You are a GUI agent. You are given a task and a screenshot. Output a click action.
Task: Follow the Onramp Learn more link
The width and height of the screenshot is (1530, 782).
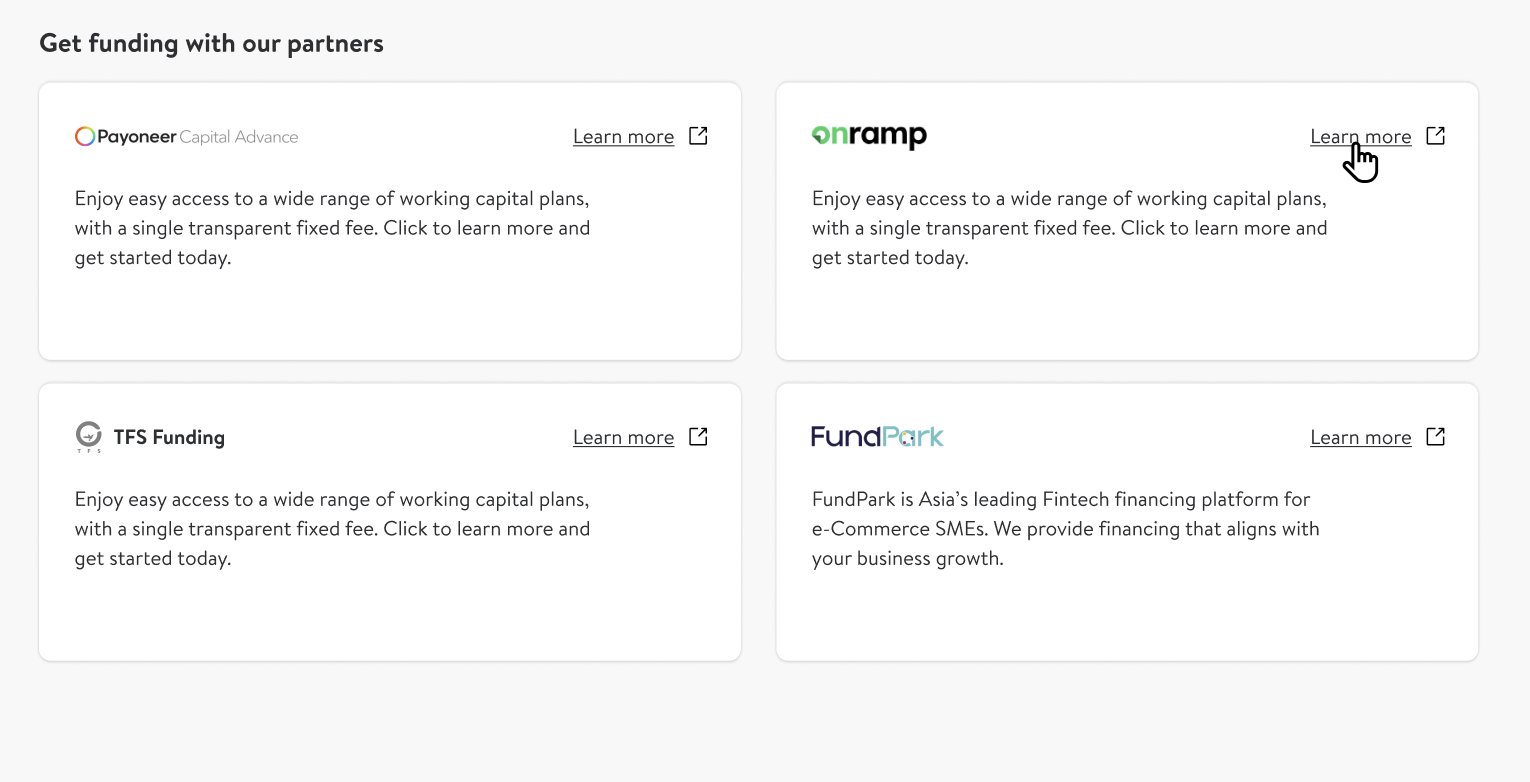(1360, 137)
